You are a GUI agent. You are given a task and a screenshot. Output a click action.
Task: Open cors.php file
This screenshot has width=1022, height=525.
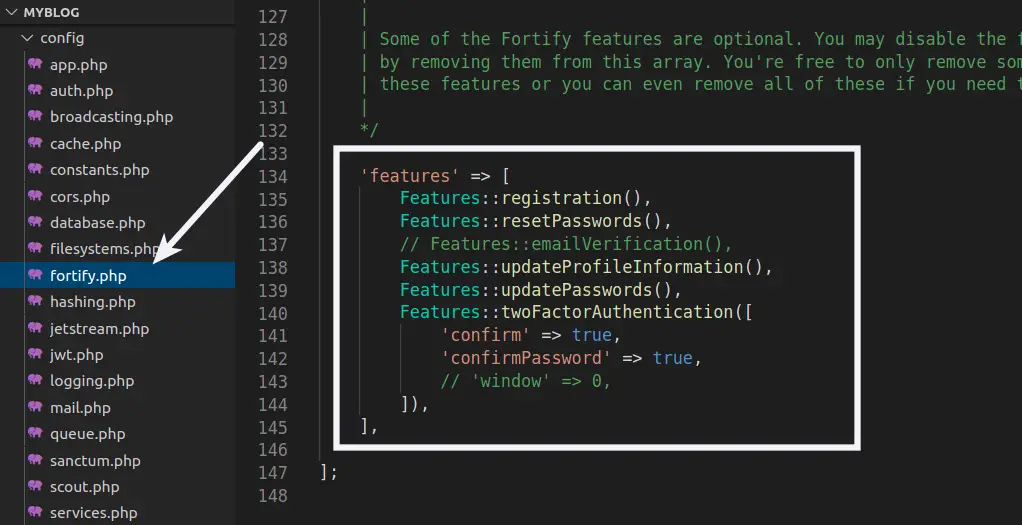click(80, 196)
